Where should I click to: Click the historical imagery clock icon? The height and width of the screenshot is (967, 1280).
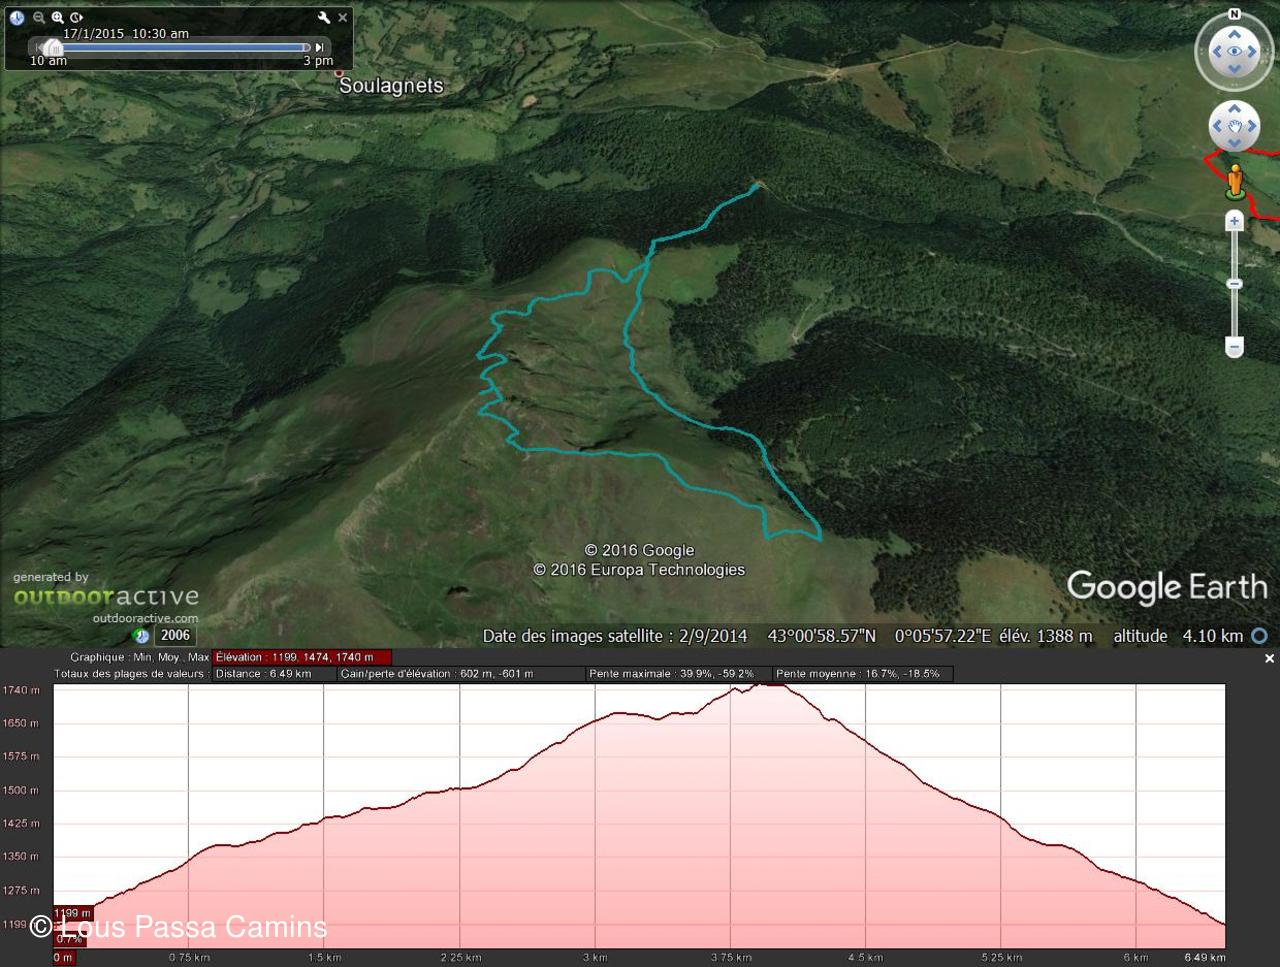pyautogui.click(x=17, y=17)
